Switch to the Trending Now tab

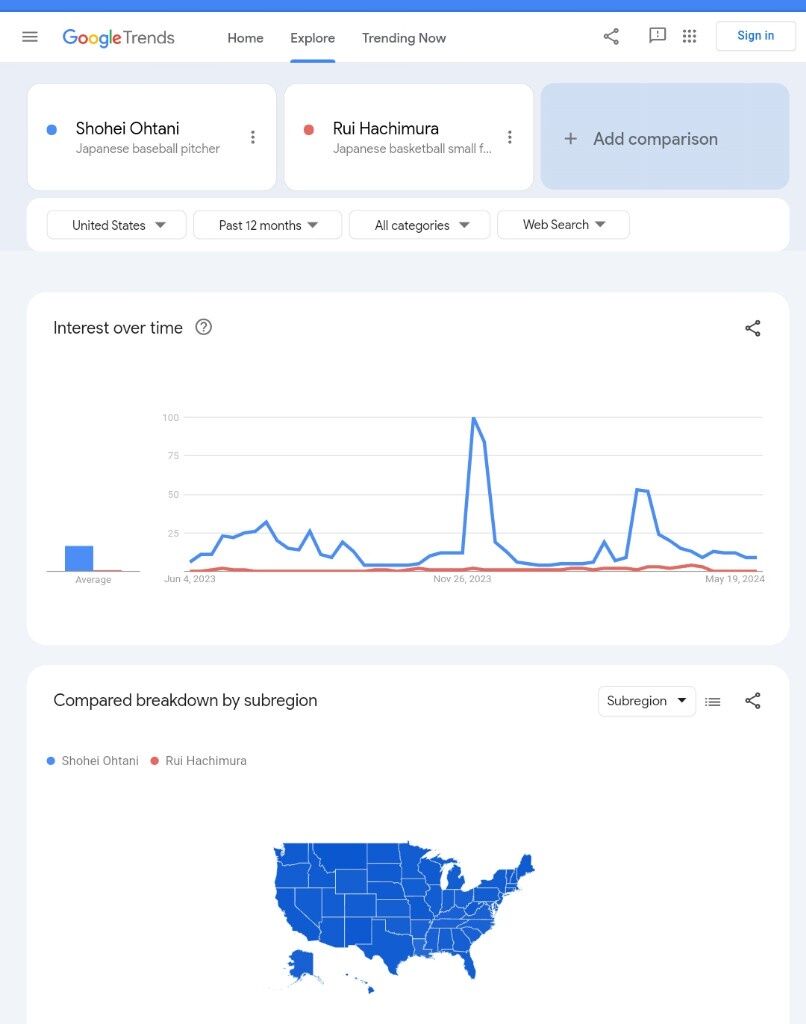[x=404, y=38]
